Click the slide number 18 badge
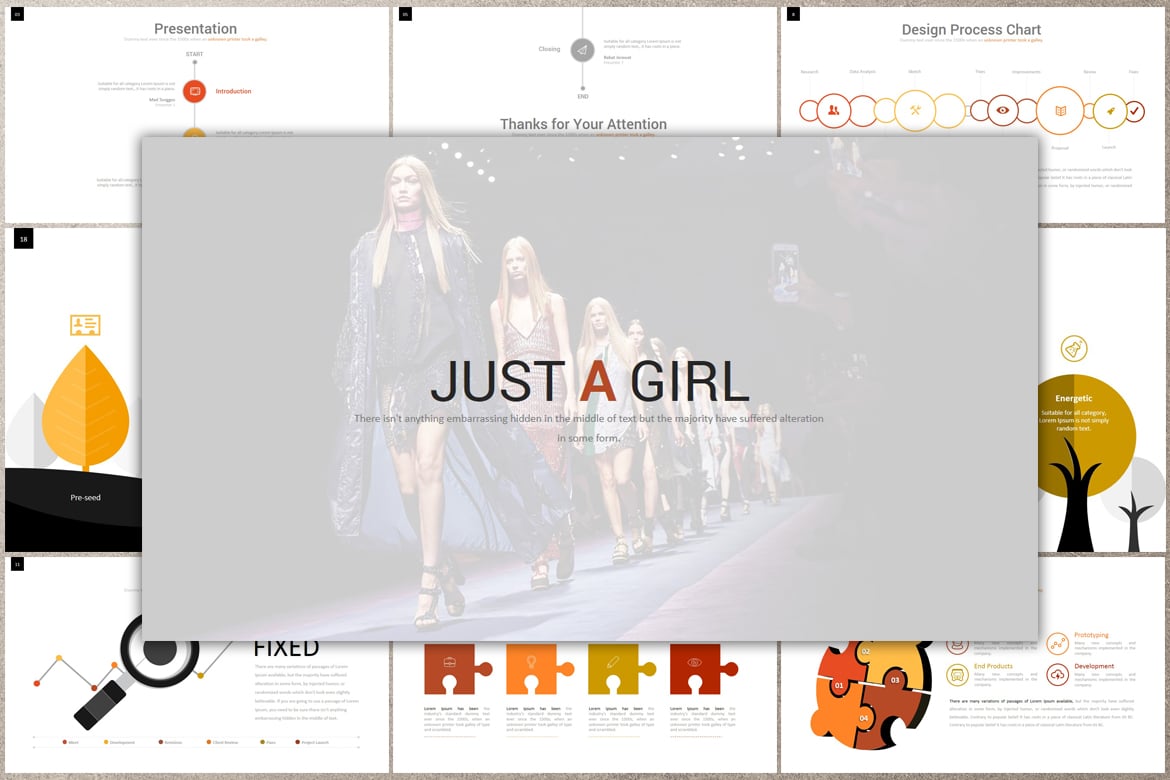1170x780 pixels. pos(23,239)
